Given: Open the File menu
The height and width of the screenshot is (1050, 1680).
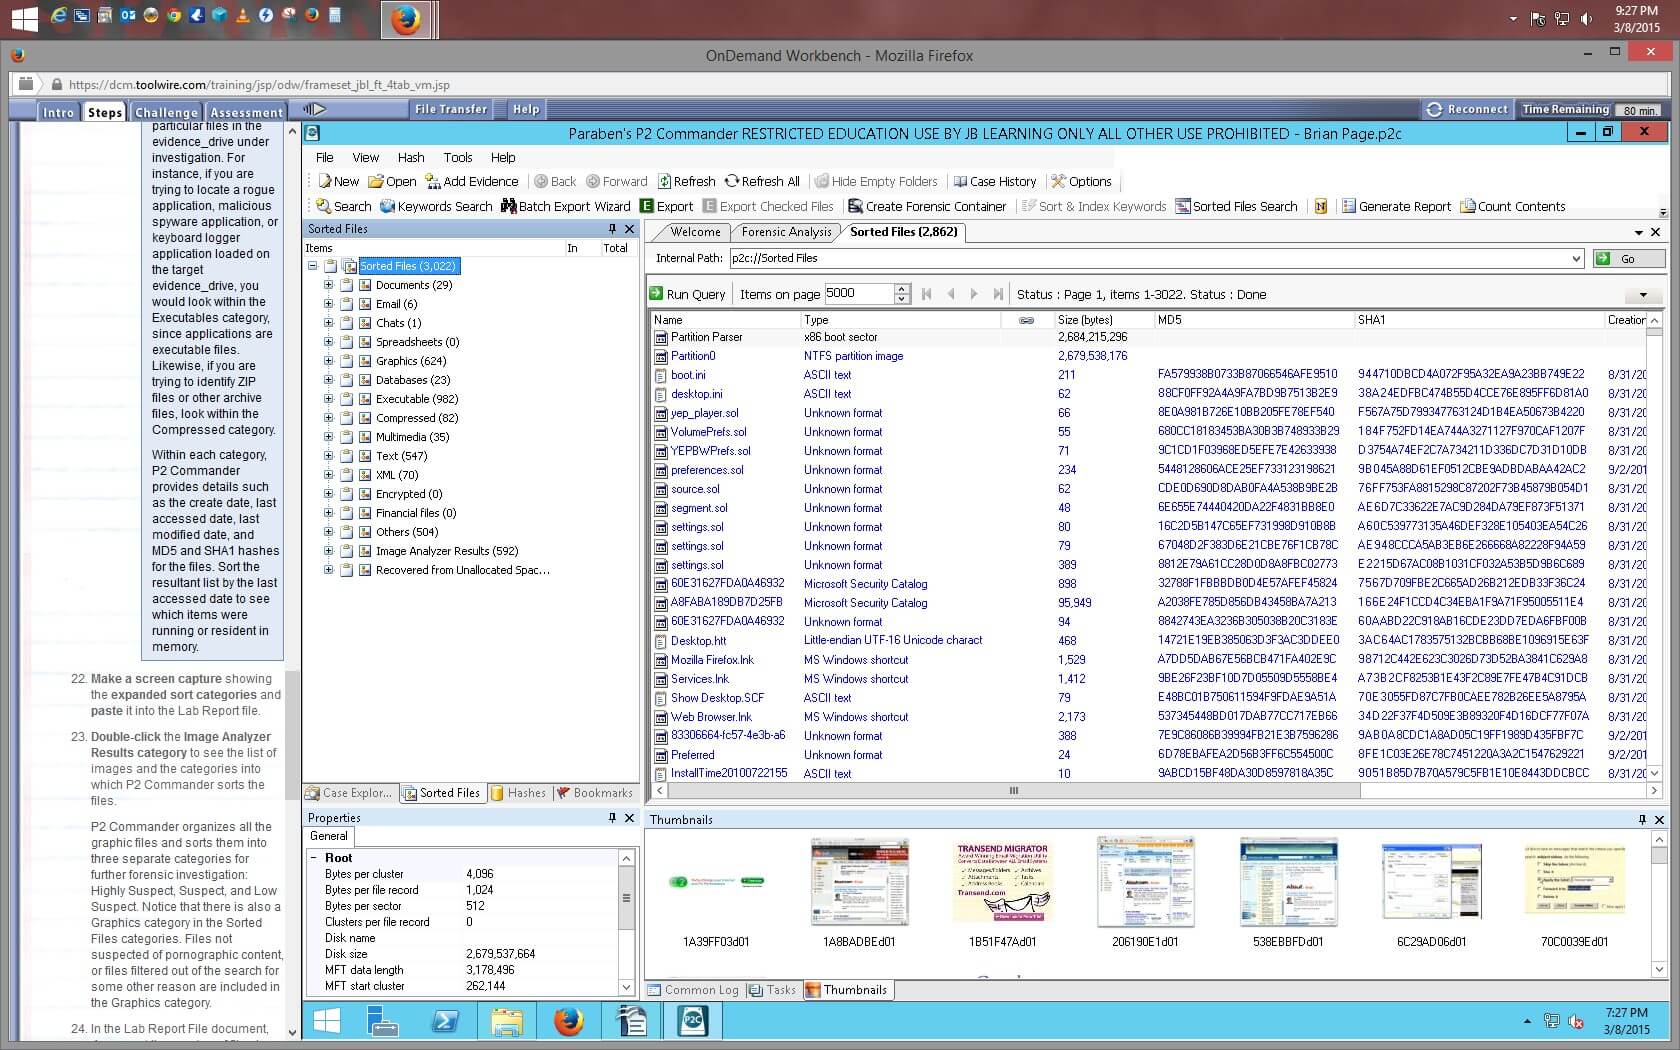Looking at the screenshot, I should (x=325, y=157).
